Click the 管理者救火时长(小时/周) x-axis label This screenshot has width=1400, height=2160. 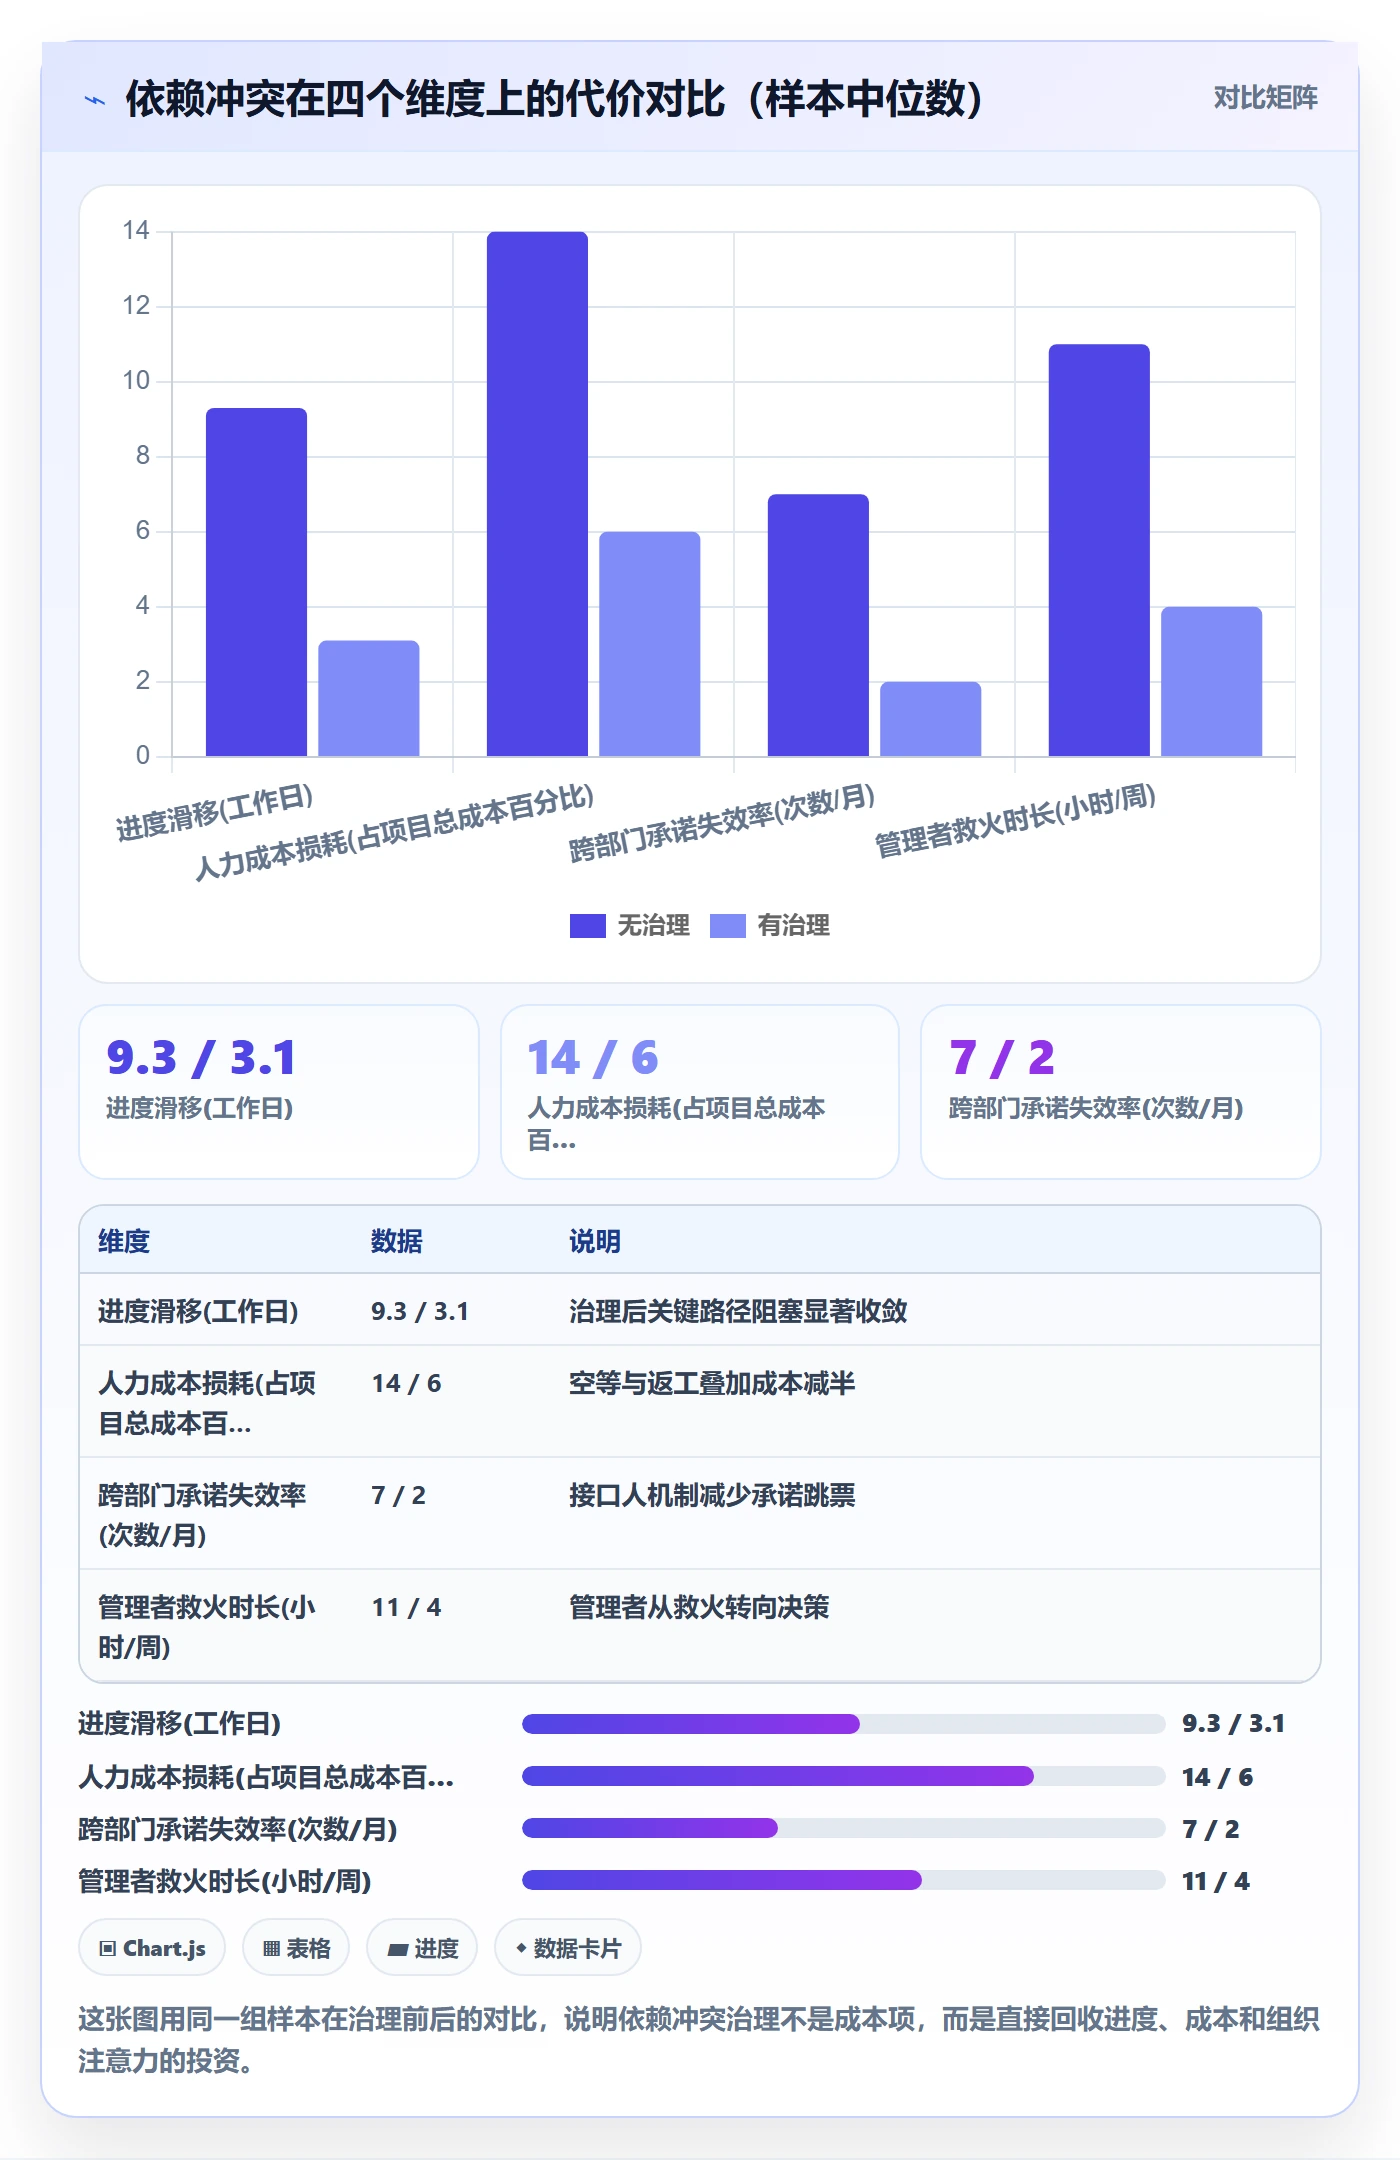tap(1016, 820)
